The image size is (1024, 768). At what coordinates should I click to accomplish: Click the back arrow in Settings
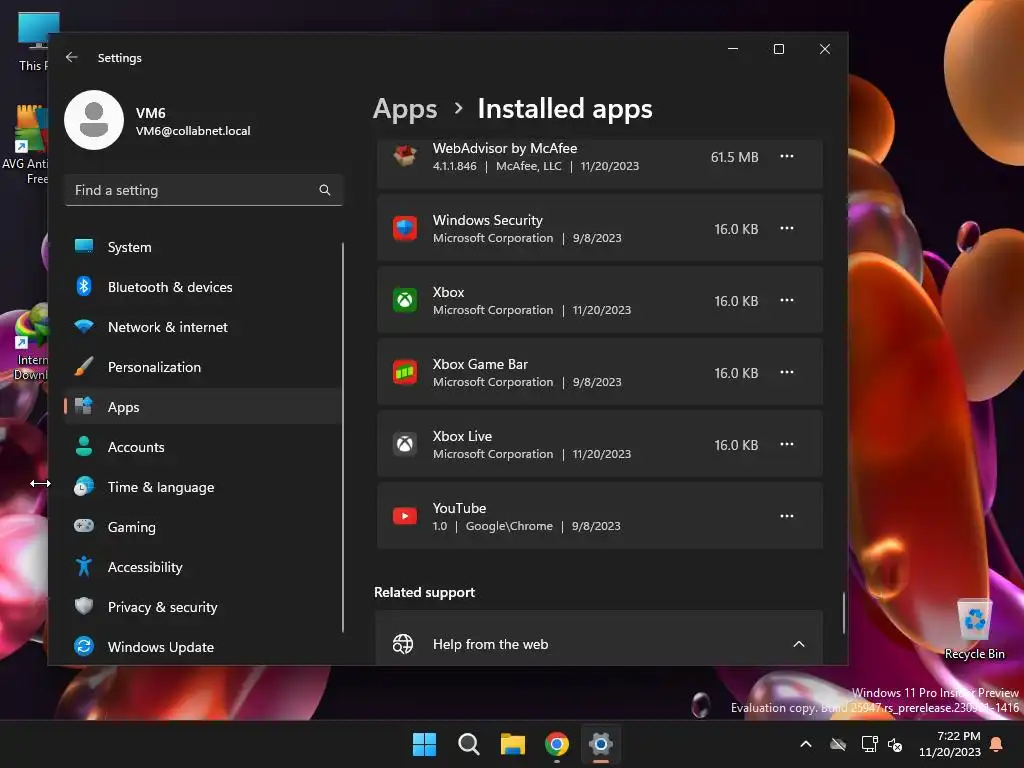click(72, 57)
